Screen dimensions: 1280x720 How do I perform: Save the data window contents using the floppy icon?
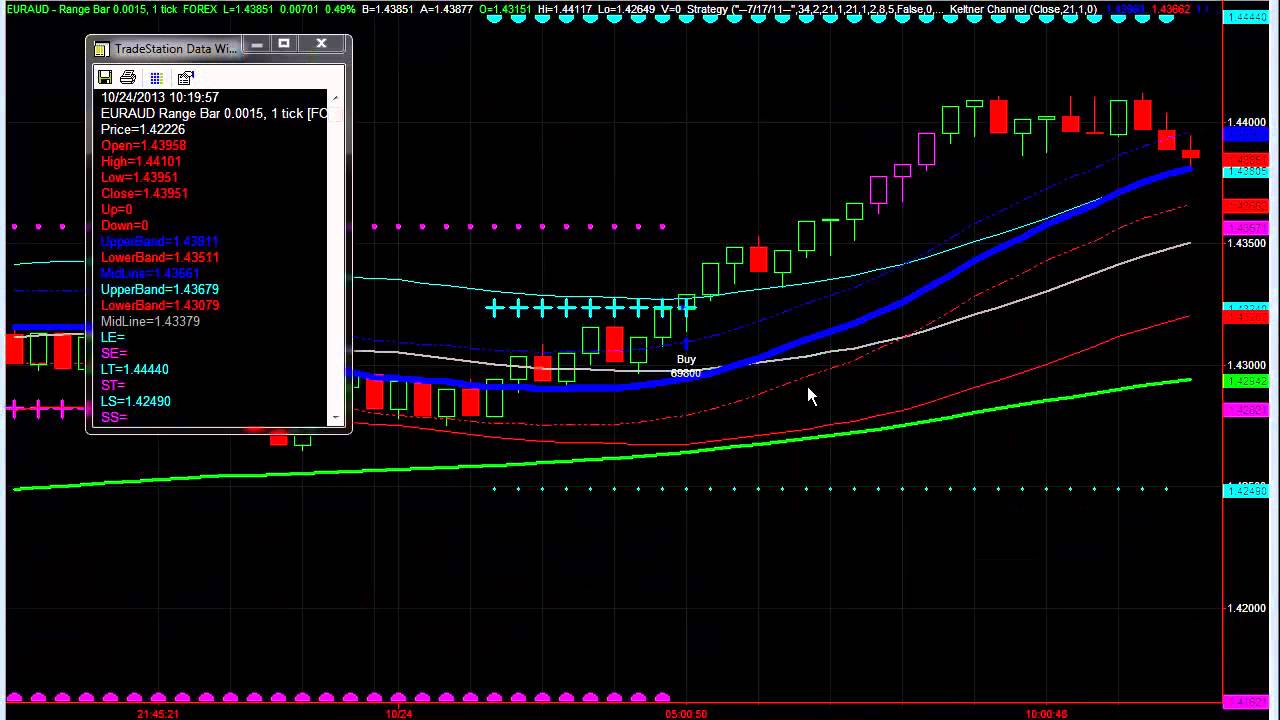click(105, 77)
